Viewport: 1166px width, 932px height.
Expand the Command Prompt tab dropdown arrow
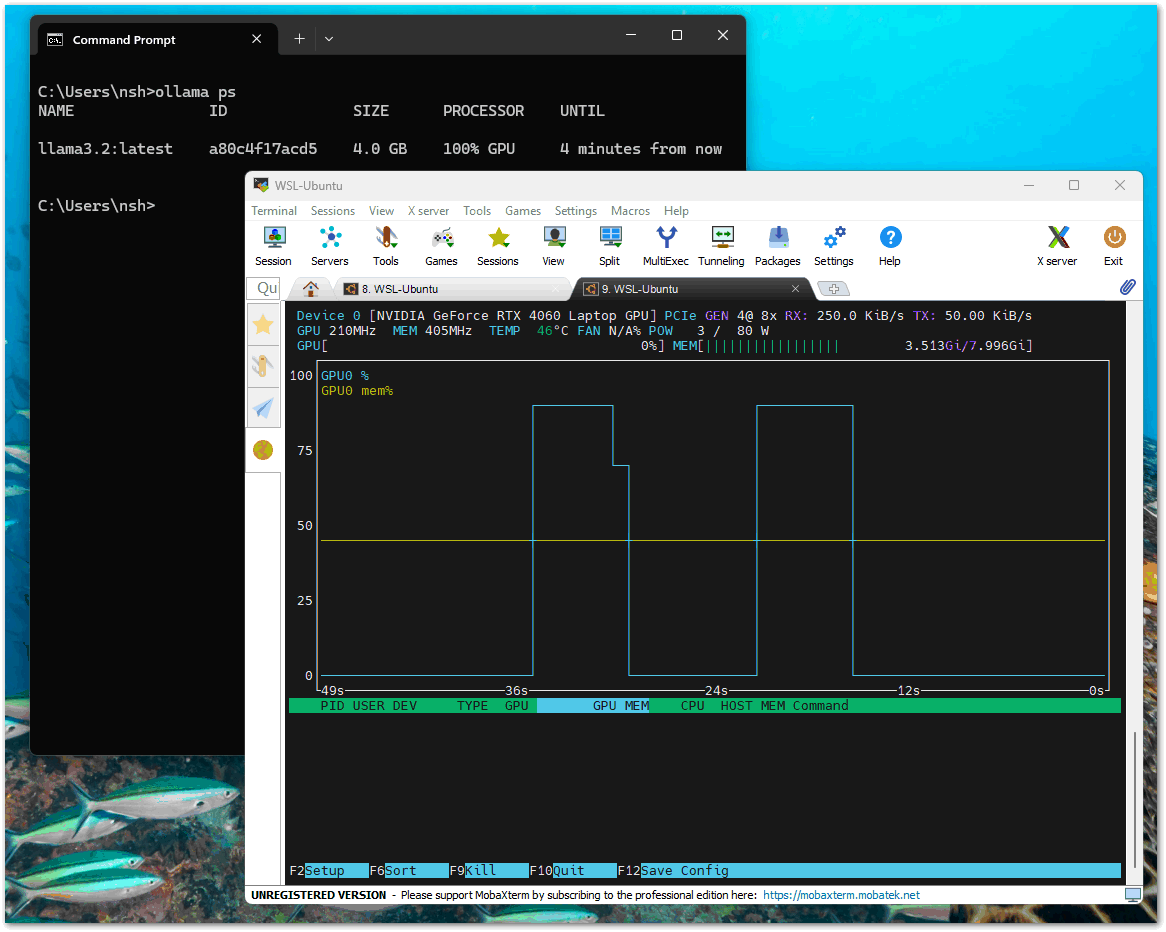[x=329, y=39]
